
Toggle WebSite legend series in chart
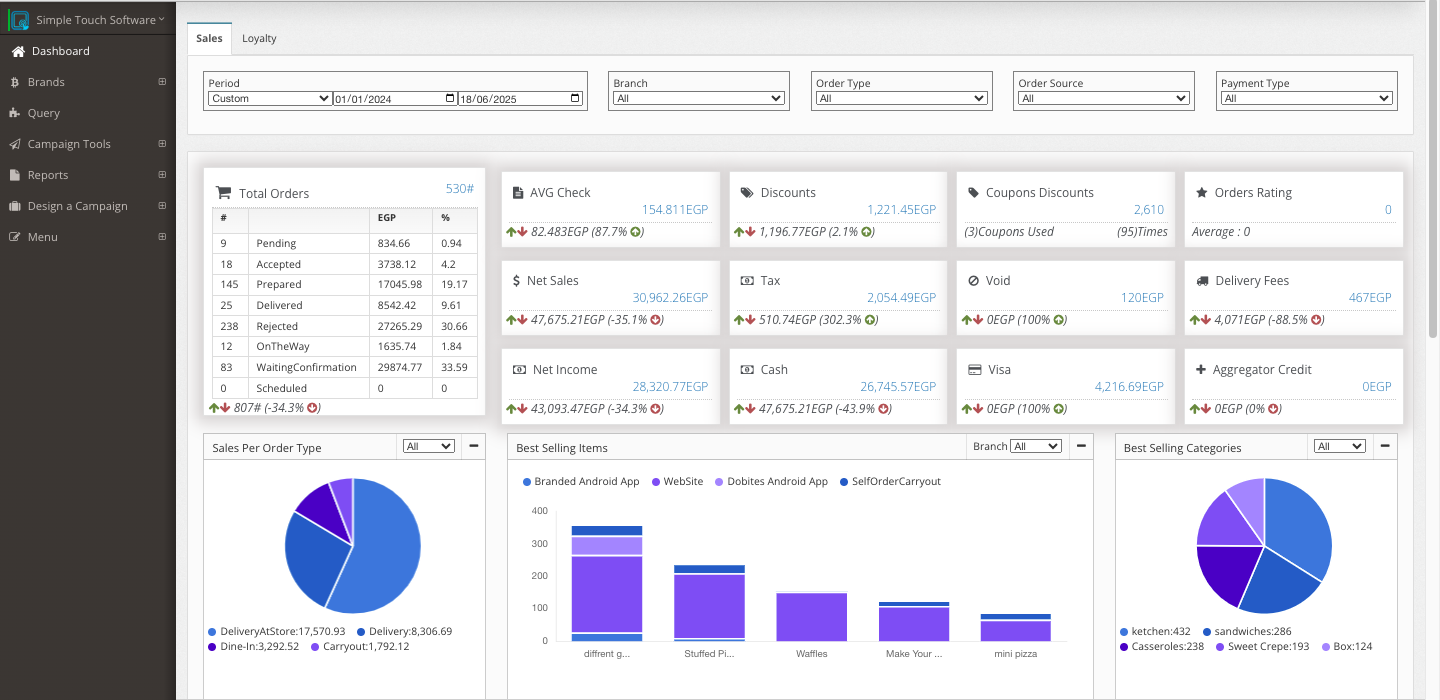click(677, 481)
